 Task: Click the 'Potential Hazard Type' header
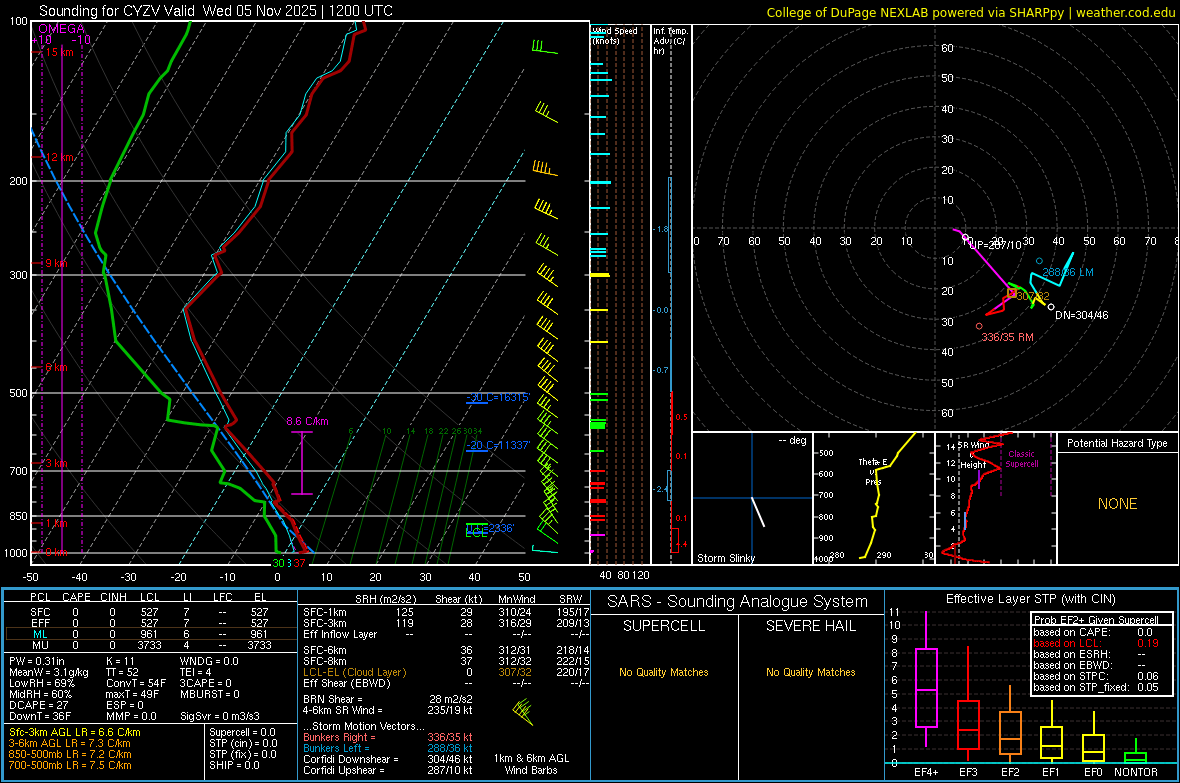pyautogui.click(x=1117, y=443)
